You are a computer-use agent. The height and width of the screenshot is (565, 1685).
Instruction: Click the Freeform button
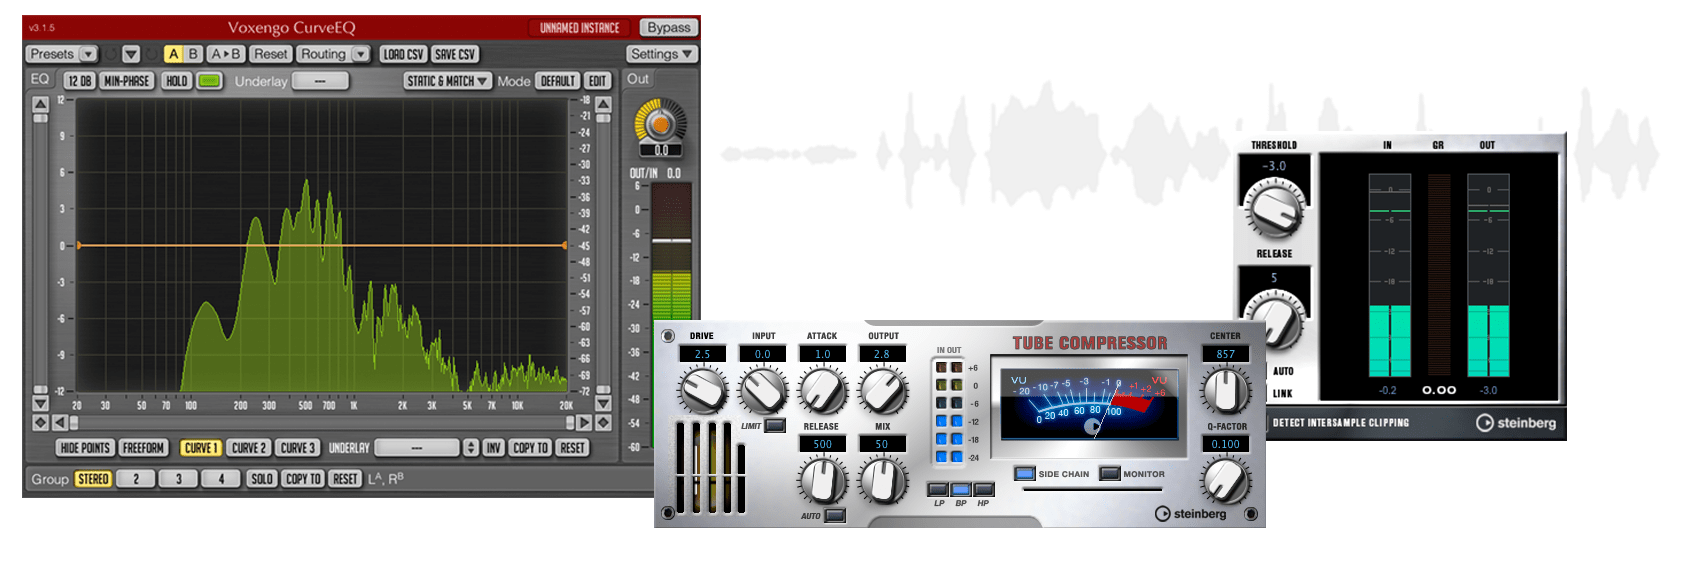[x=144, y=448]
